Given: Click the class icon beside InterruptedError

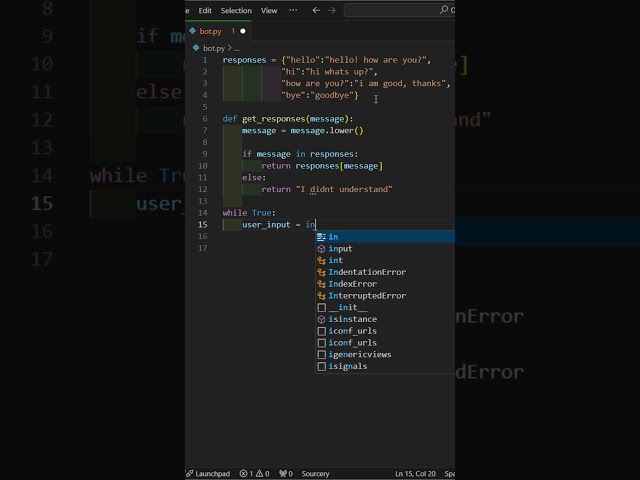Looking at the screenshot, I should (x=321, y=296).
